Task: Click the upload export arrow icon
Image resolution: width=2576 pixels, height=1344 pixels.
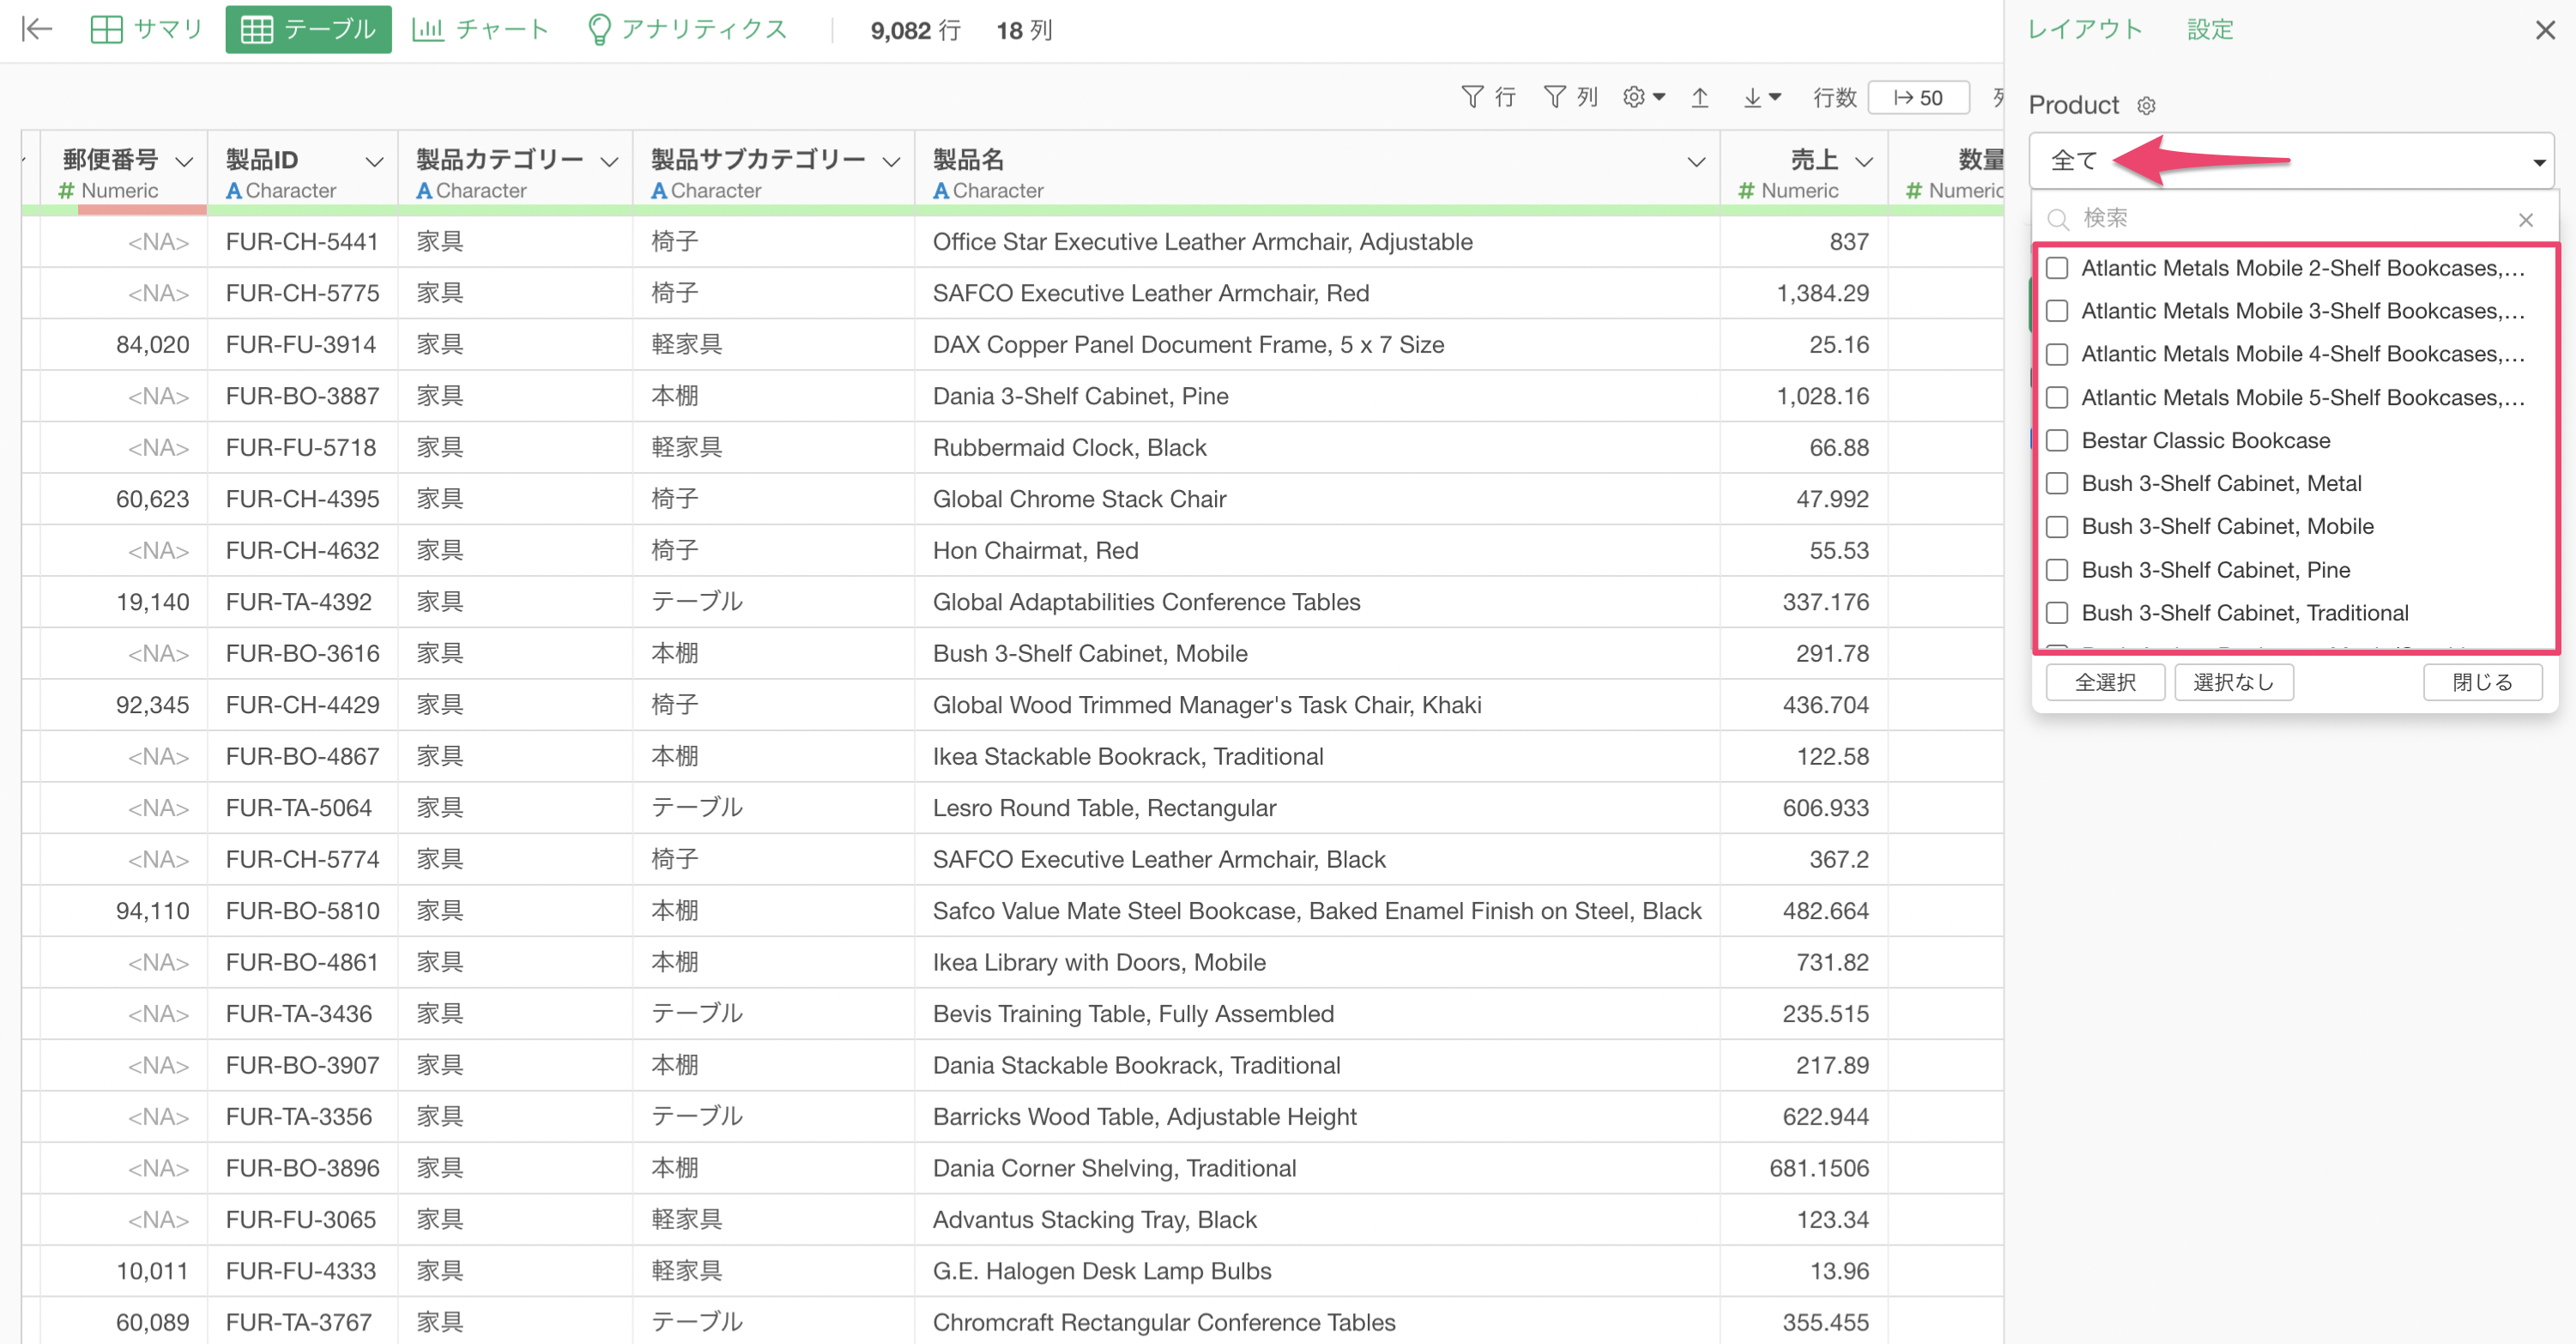Action: click(1700, 97)
